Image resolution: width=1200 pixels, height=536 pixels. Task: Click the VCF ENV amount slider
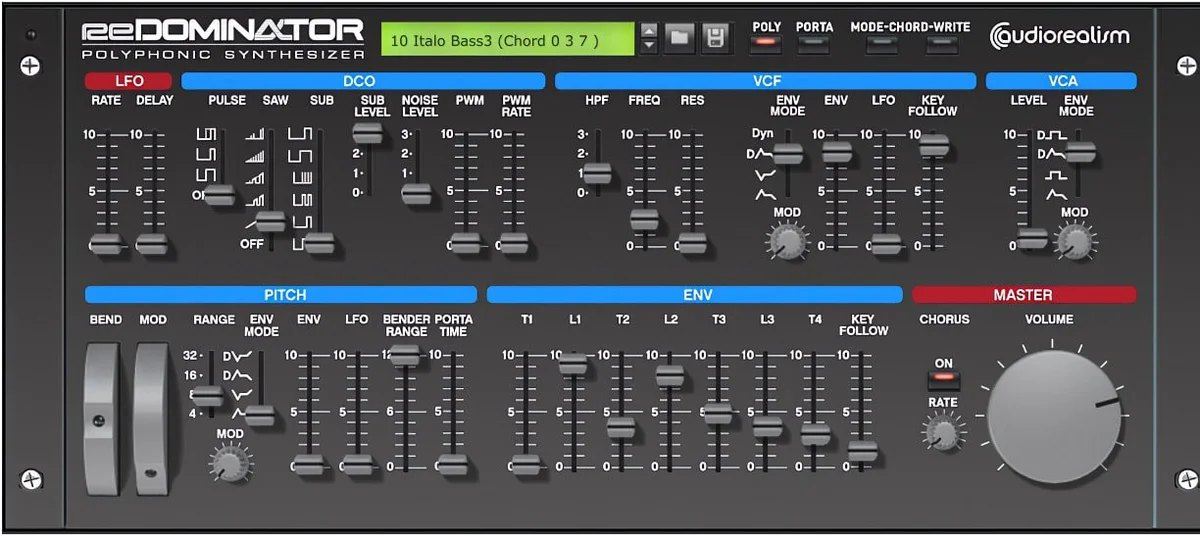pyautogui.click(x=836, y=151)
